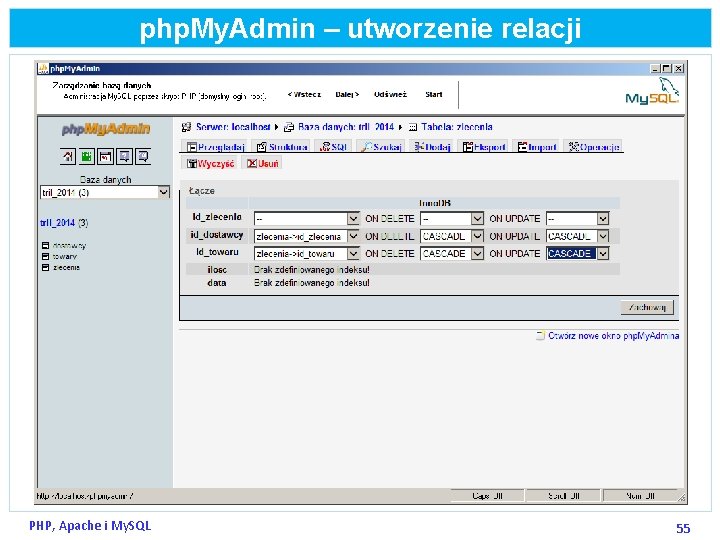720x540 pixels.
Task: Click the tril_2014 database link in sidebar
Action: click(57, 223)
